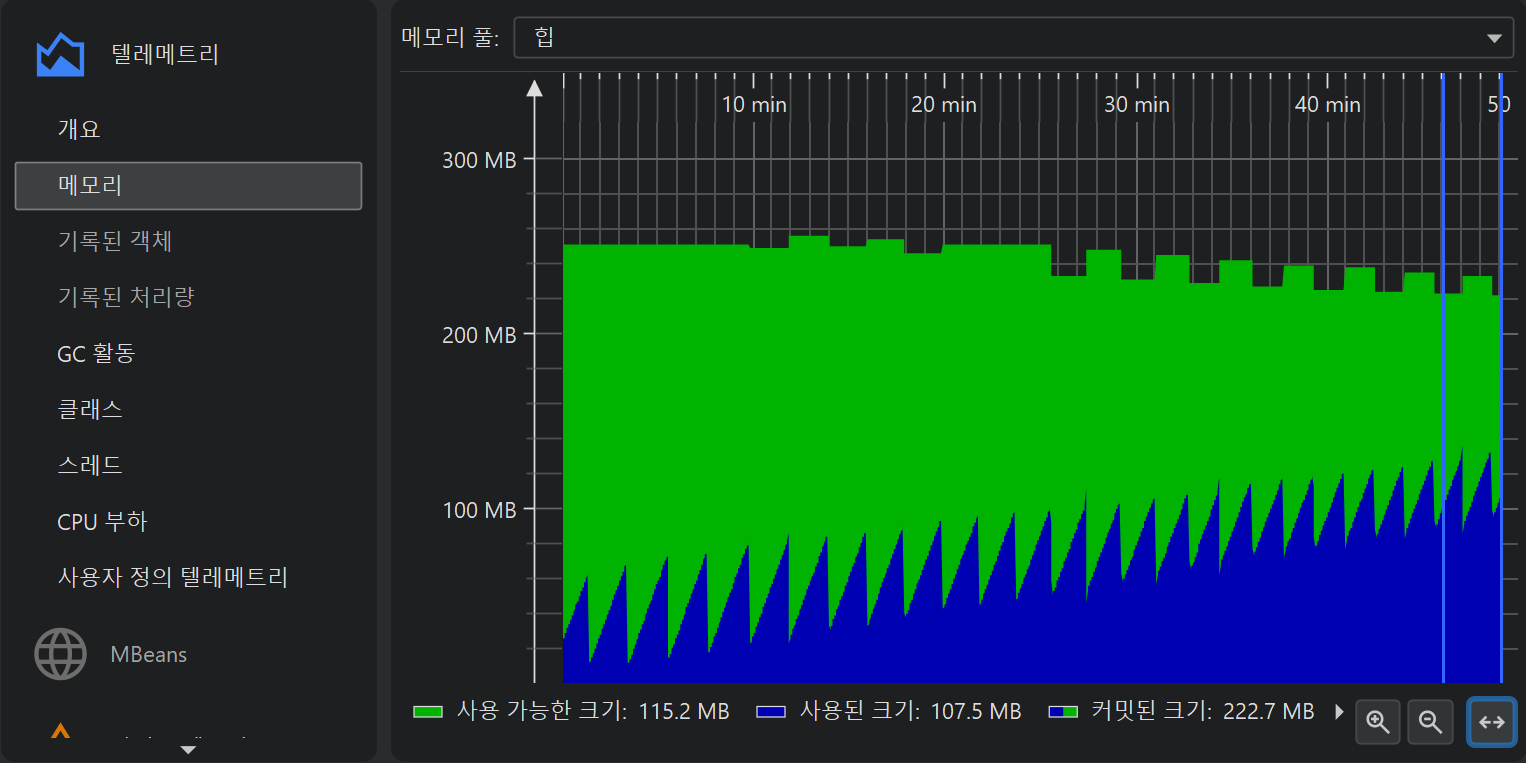The width and height of the screenshot is (1526, 763).
Task: Show the GC 활동 telemetry
Action: 96,353
